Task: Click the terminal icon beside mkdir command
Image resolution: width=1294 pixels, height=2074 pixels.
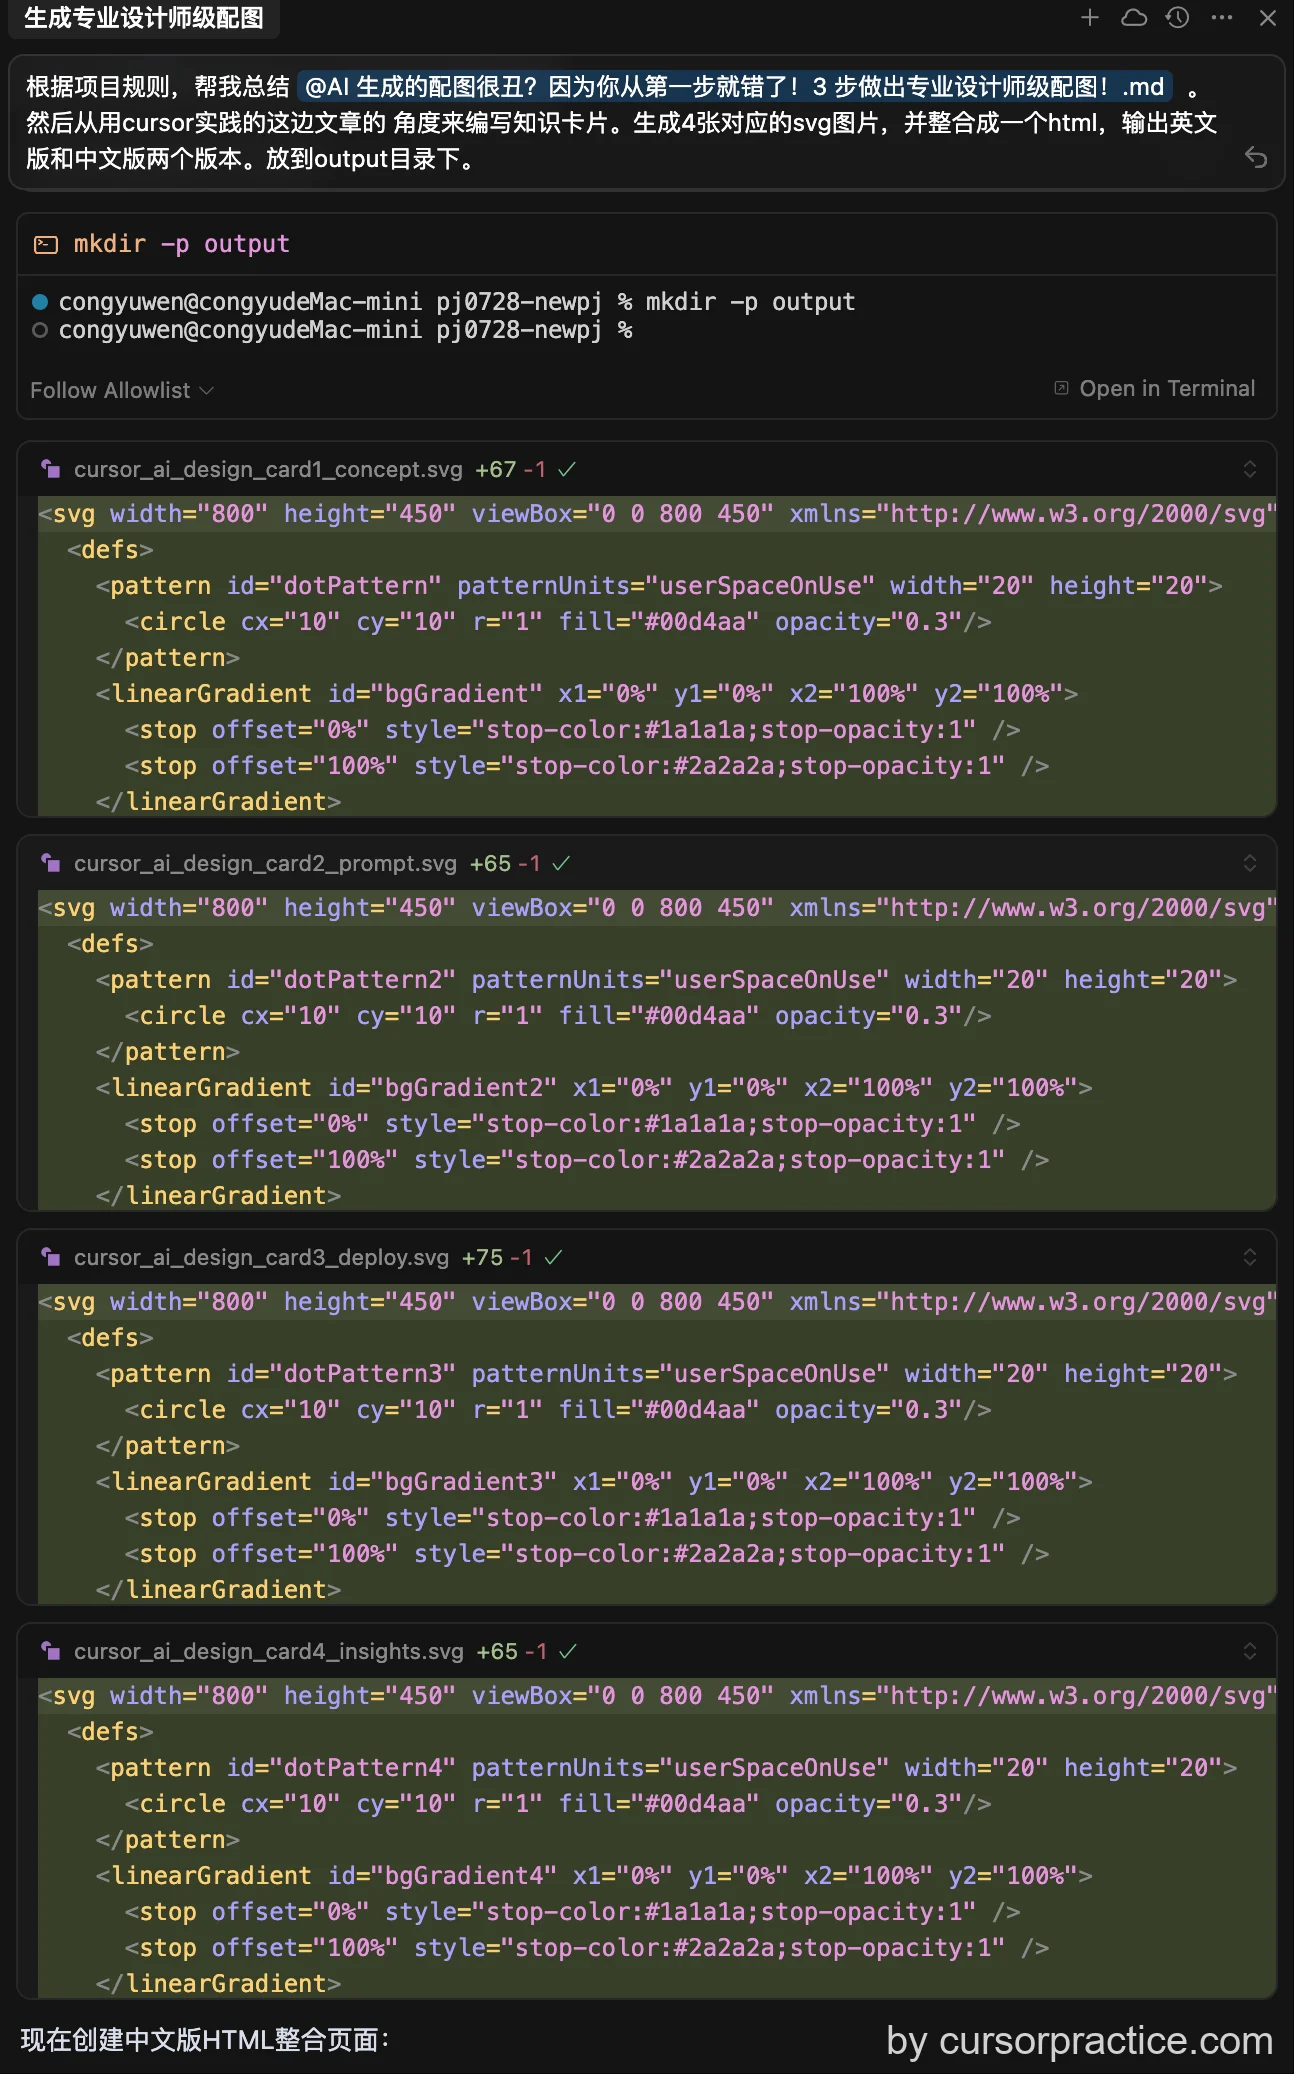Action: [x=46, y=244]
